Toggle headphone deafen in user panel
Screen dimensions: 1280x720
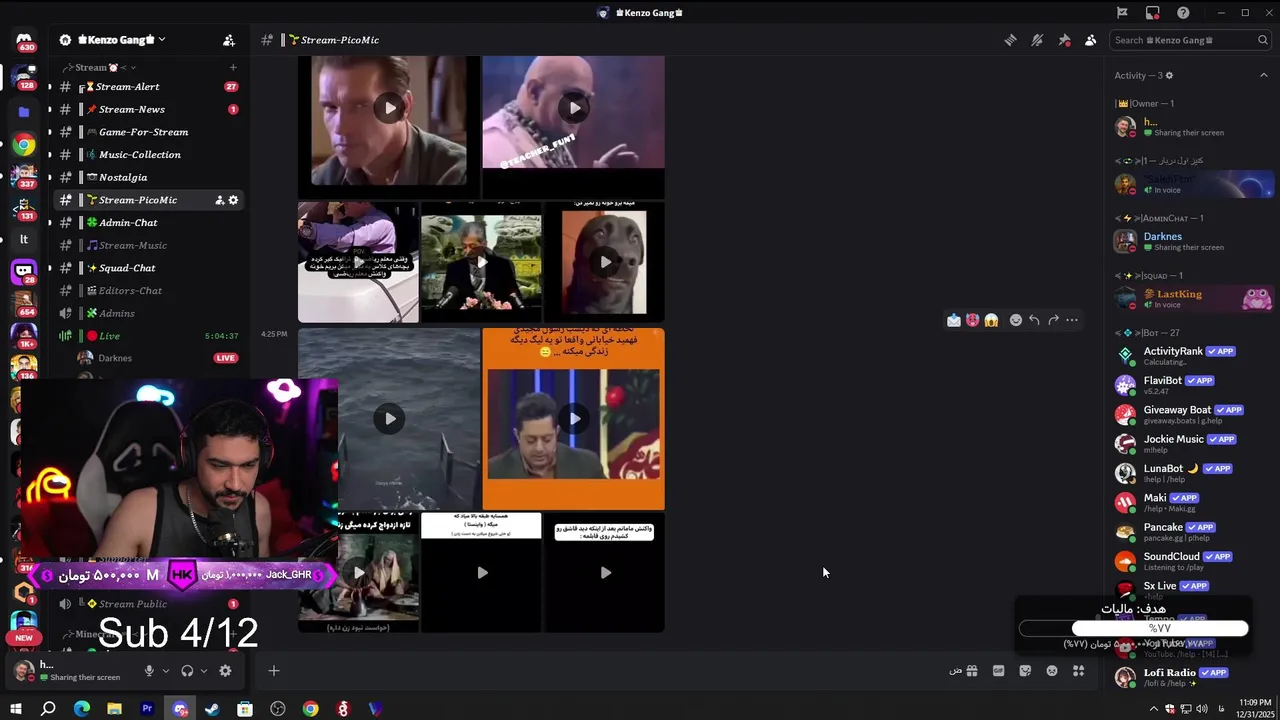pyautogui.click(x=187, y=671)
